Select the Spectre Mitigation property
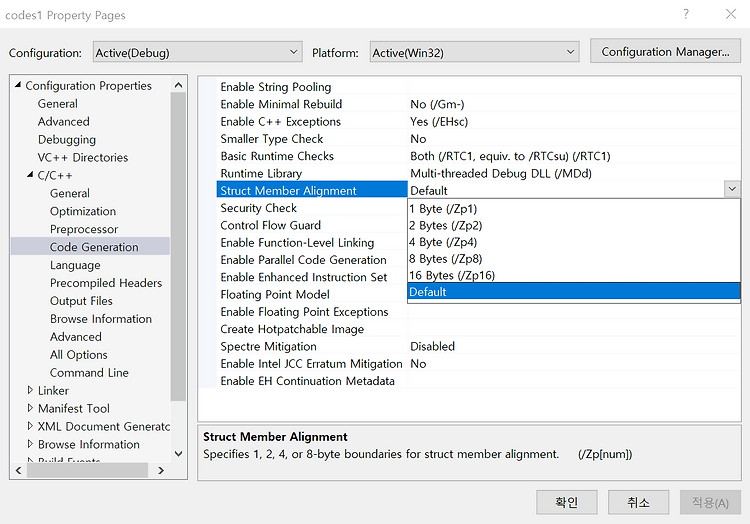This screenshot has width=750, height=524. tap(268, 346)
